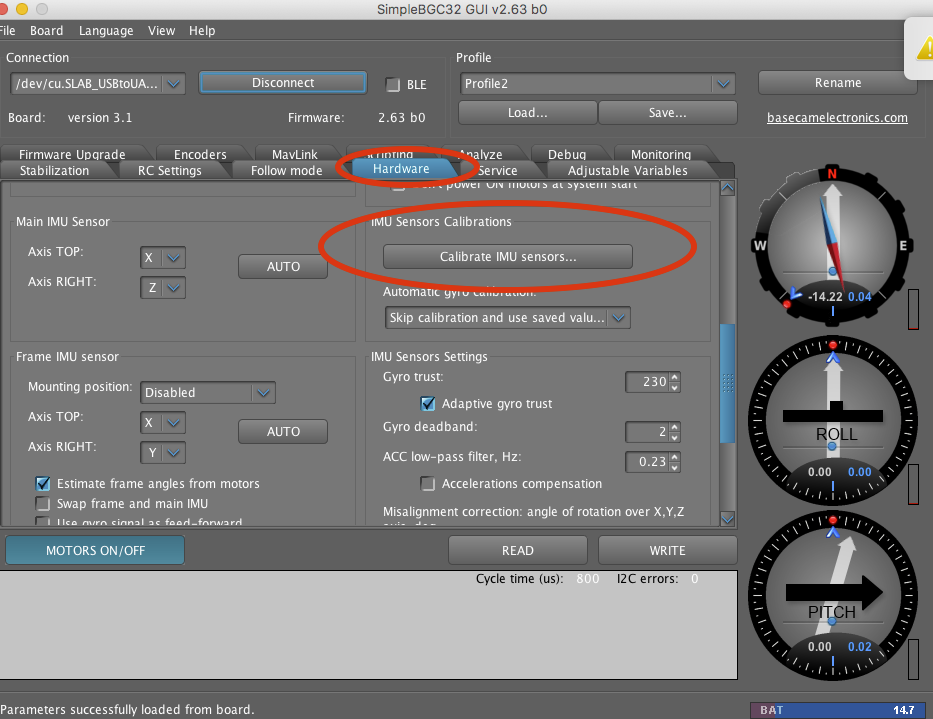Image resolution: width=933 pixels, height=719 pixels.
Task: Uncheck Estimate frame angles from motors
Action: pyautogui.click(x=43, y=483)
